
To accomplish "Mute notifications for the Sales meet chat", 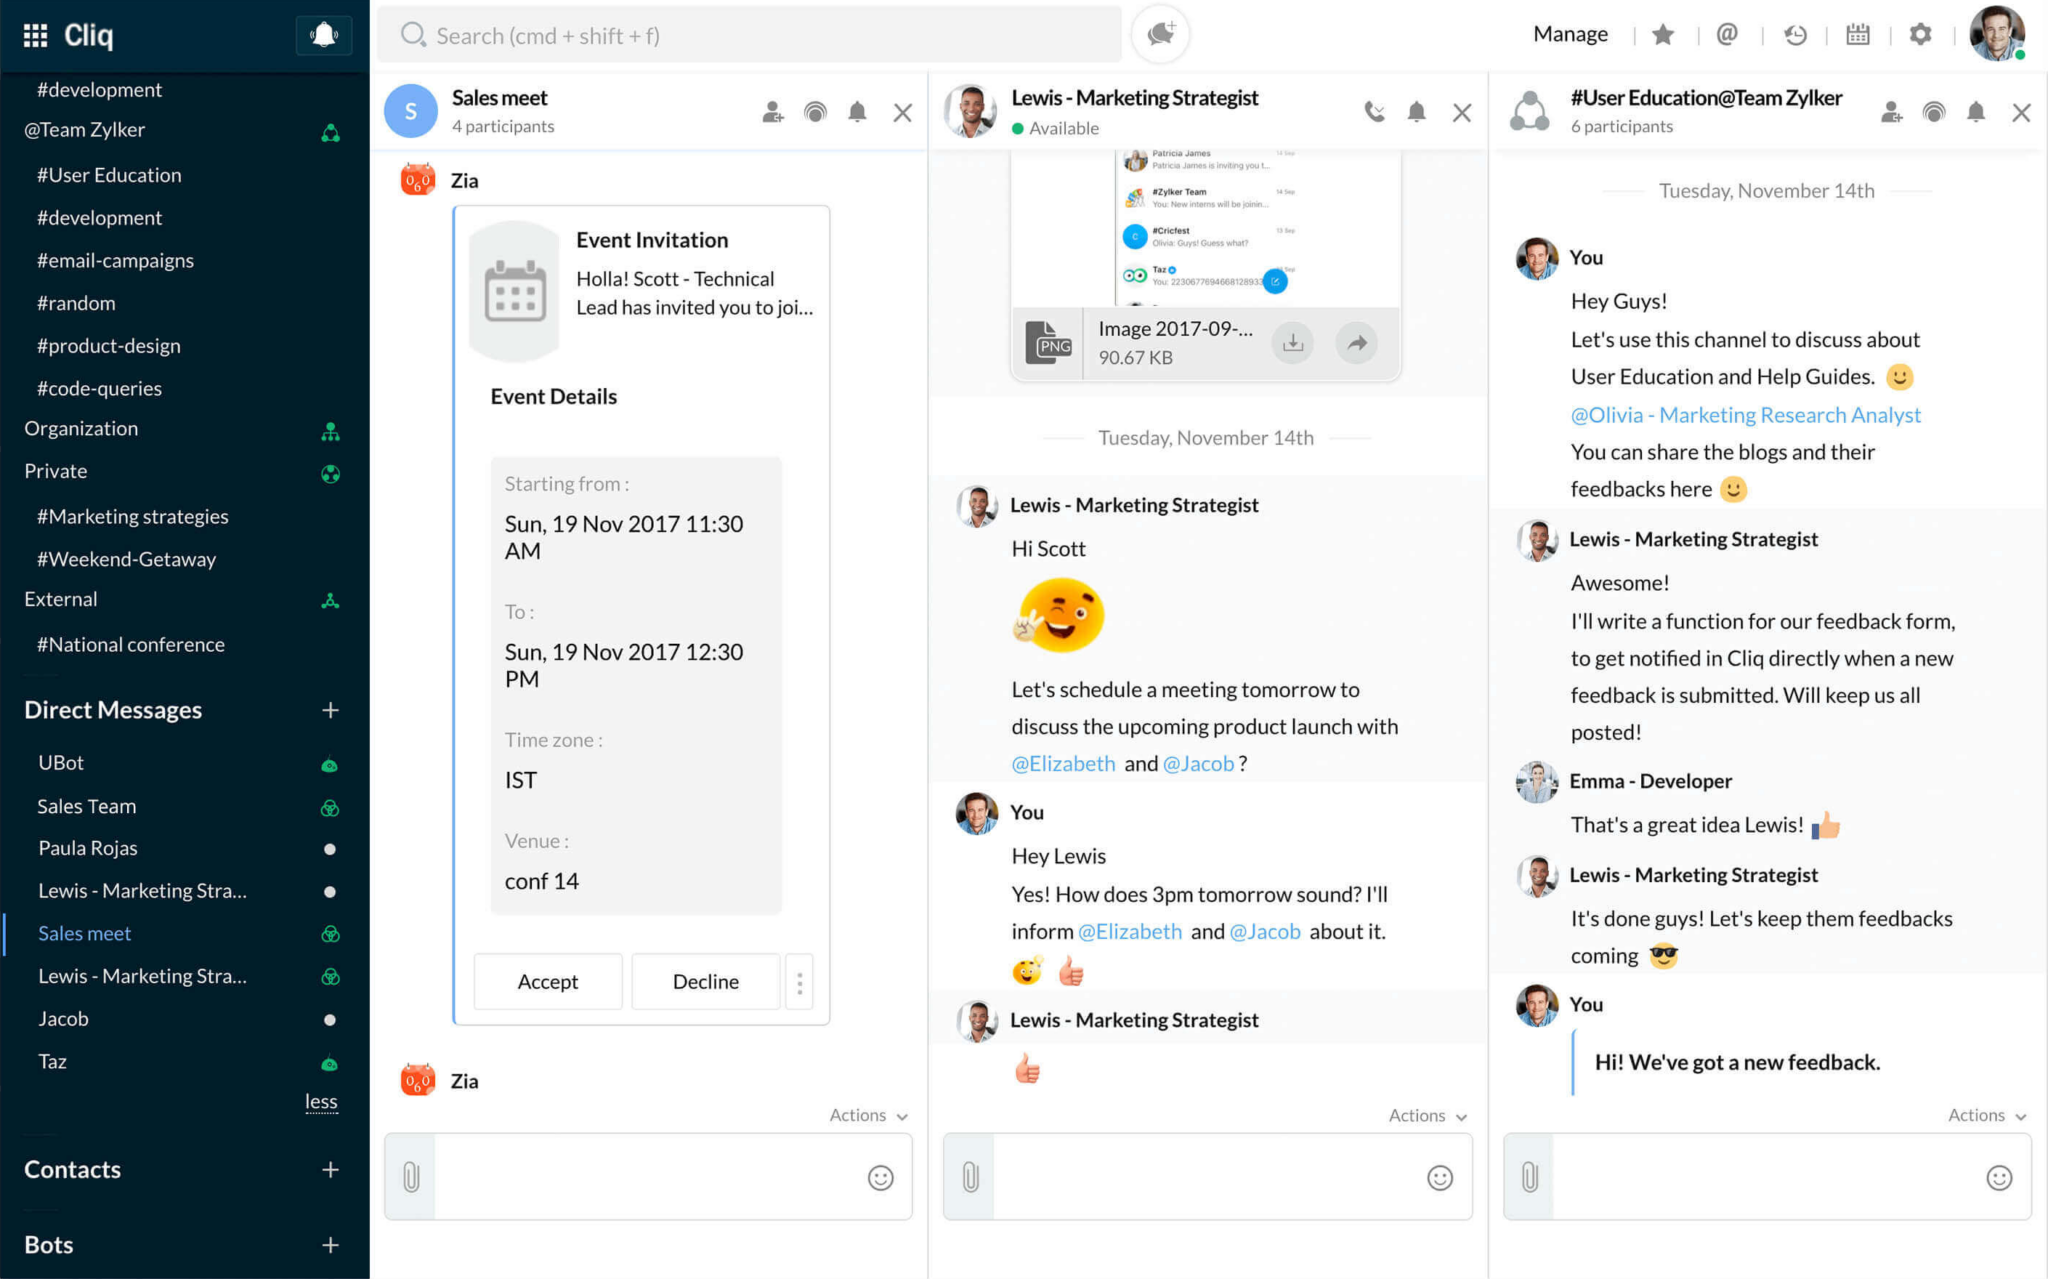I will point(857,112).
